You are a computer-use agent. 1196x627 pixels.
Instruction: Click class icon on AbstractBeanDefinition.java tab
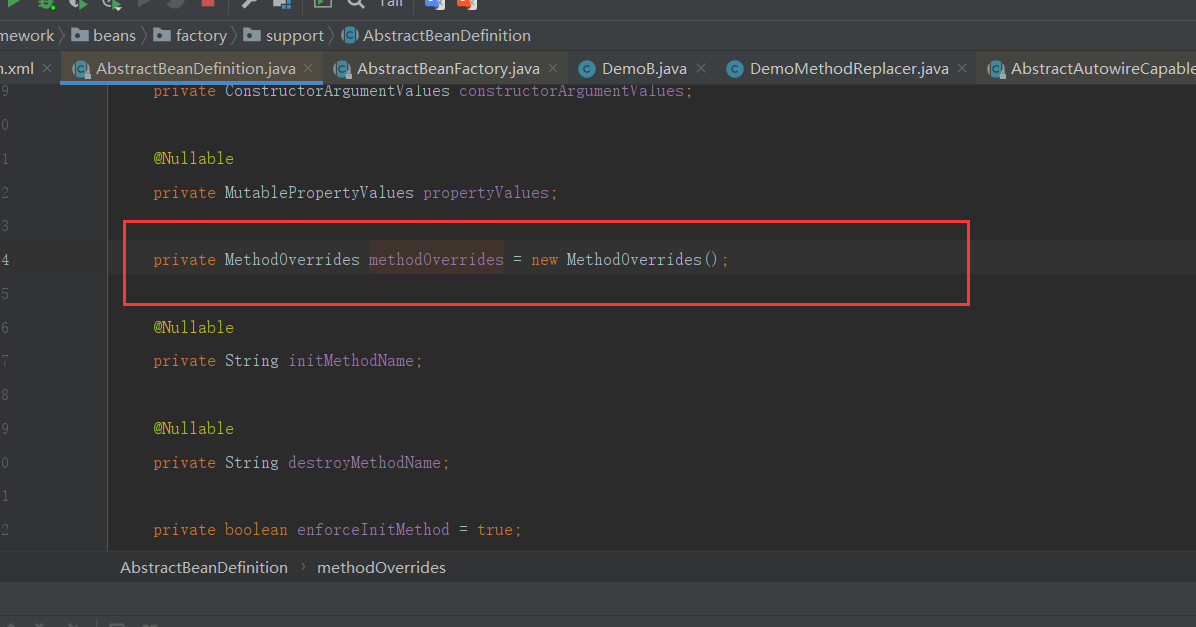(81, 69)
